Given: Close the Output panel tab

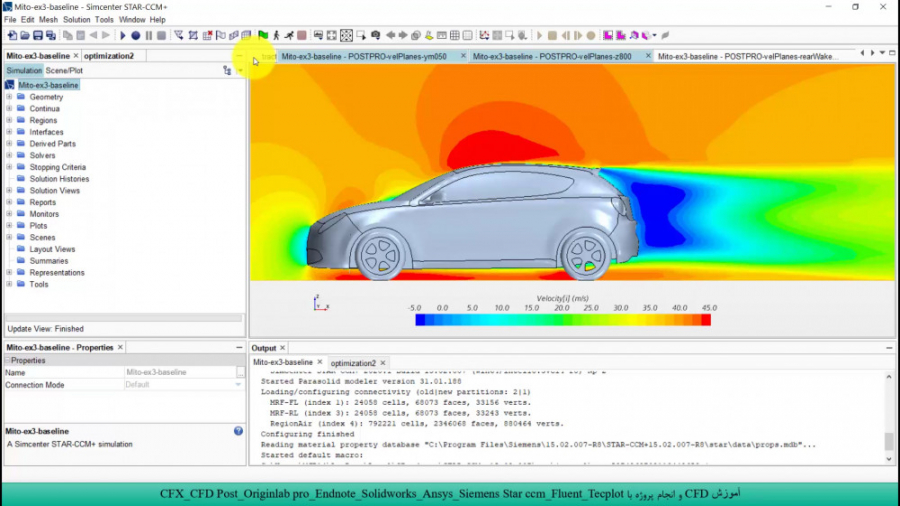Looking at the screenshot, I should 282,348.
